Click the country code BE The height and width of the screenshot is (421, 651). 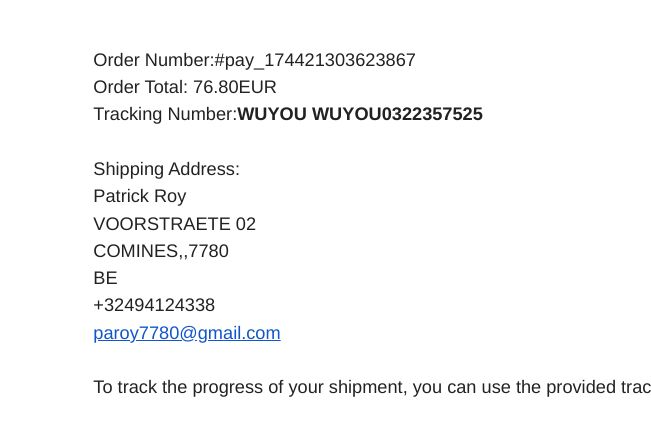coord(105,278)
